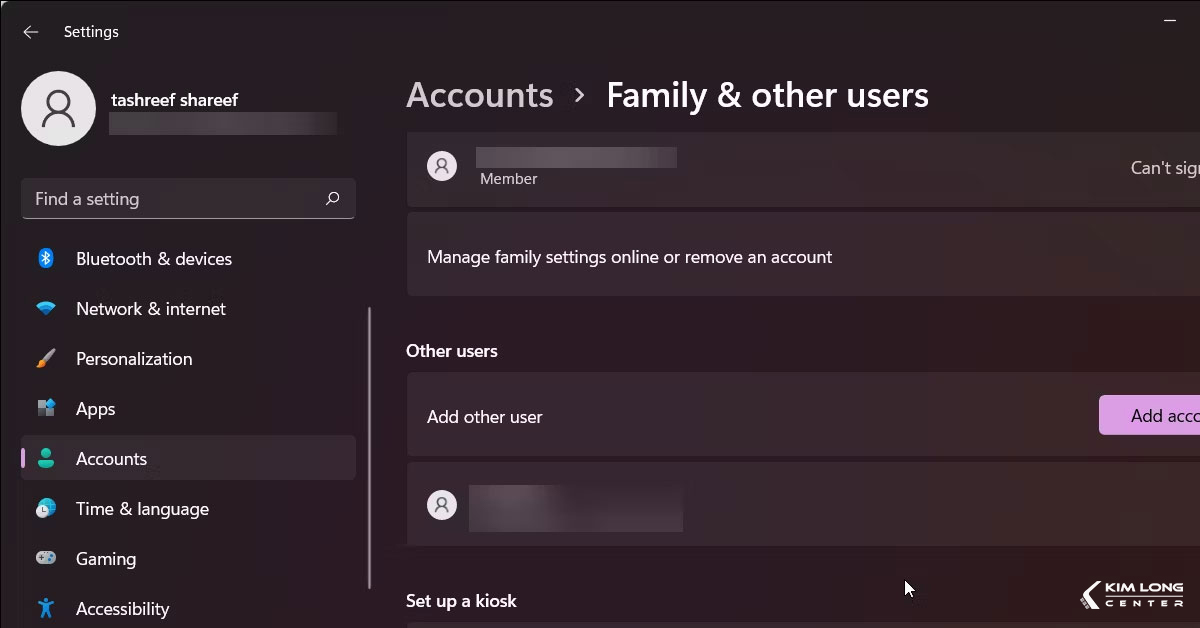
Task: Click the search magnifier icon
Action: pos(333,199)
